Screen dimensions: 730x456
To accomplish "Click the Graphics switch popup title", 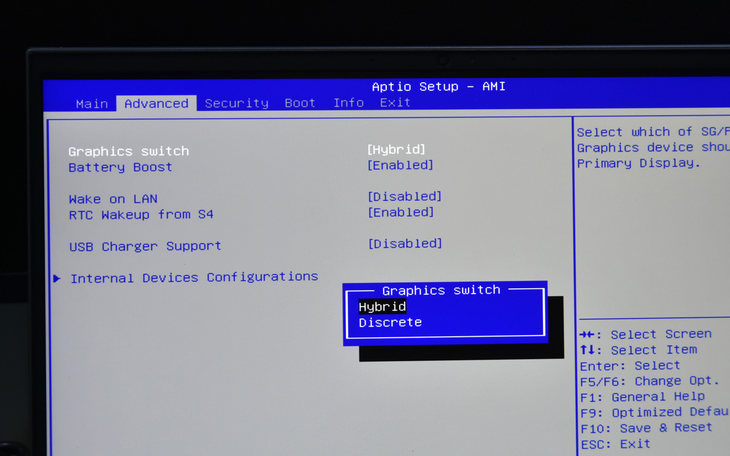I will 441,290.
